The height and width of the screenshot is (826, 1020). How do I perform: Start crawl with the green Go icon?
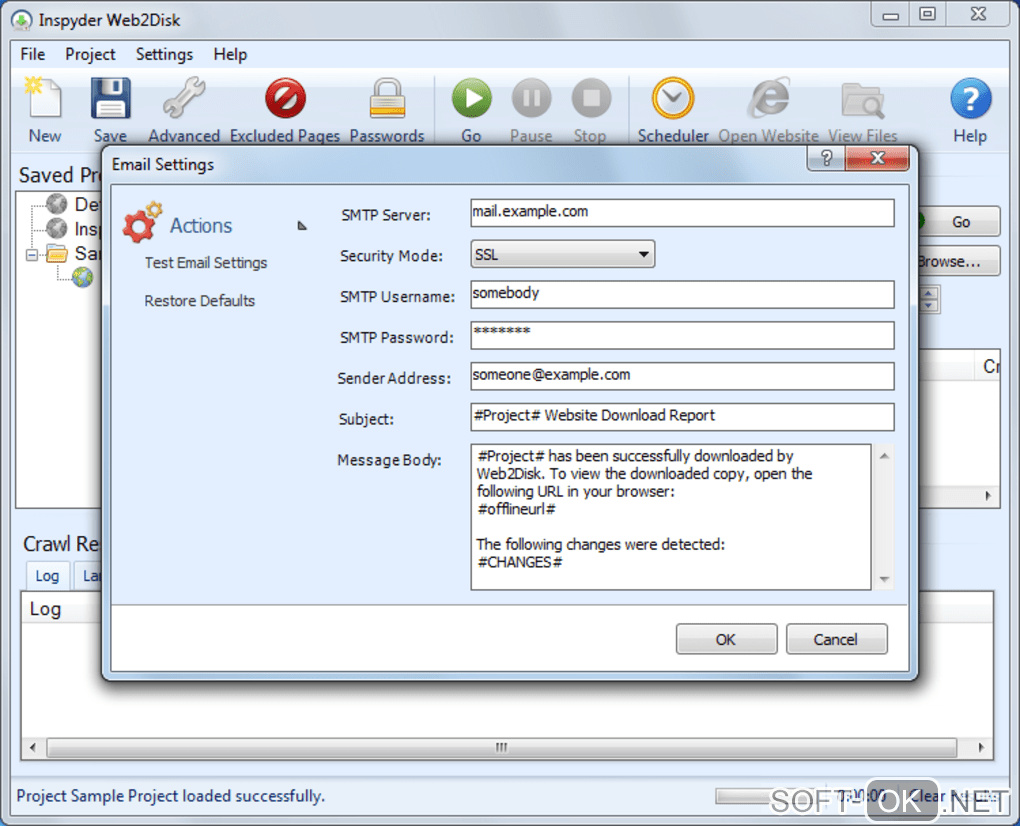click(x=472, y=99)
